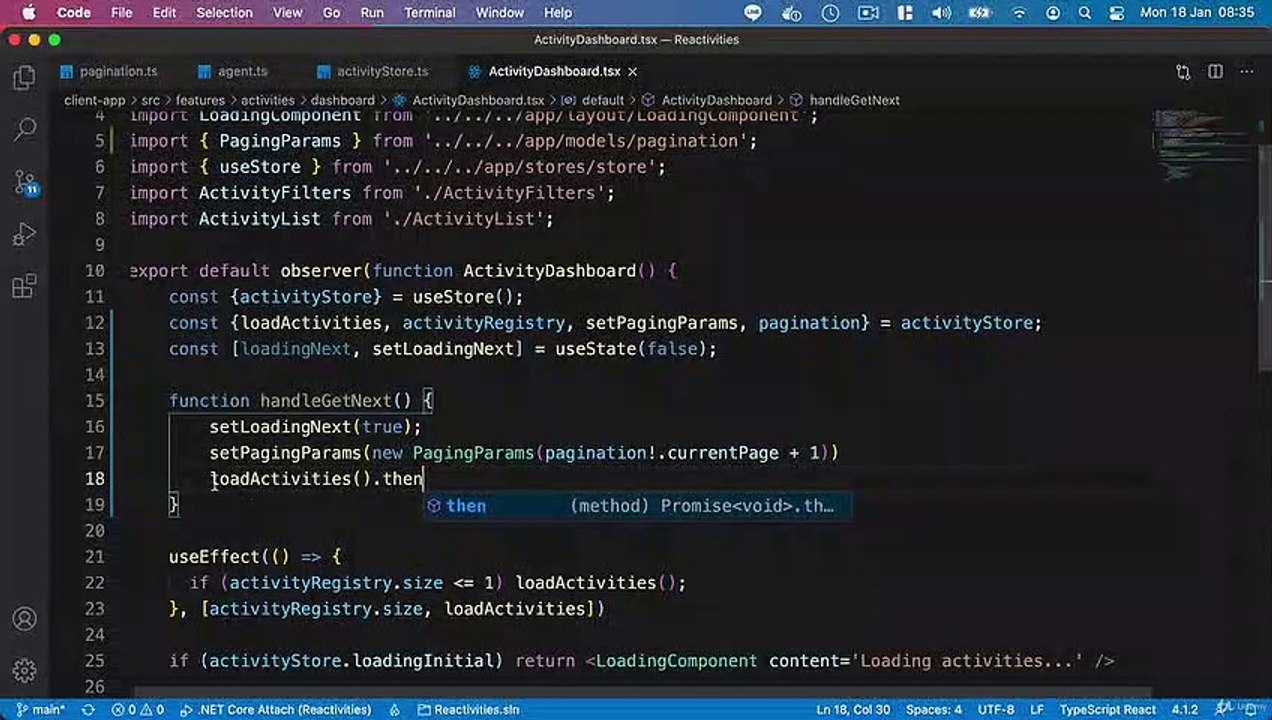Image resolution: width=1272 pixels, height=720 pixels.
Task: Close the ActivityDashboard.tsx tab
Action: pyautogui.click(x=632, y=72)
